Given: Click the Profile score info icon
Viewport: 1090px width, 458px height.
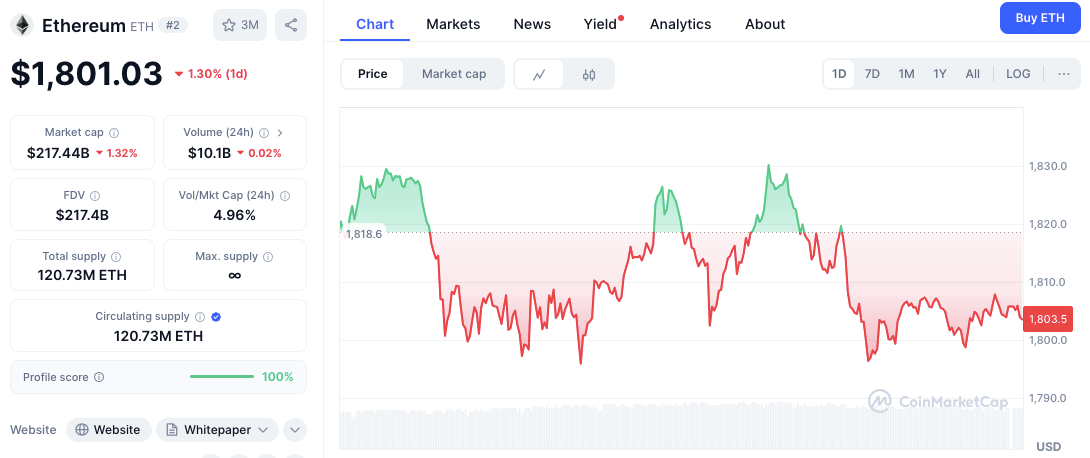Looking at the screenshot, I should (98, 378).
